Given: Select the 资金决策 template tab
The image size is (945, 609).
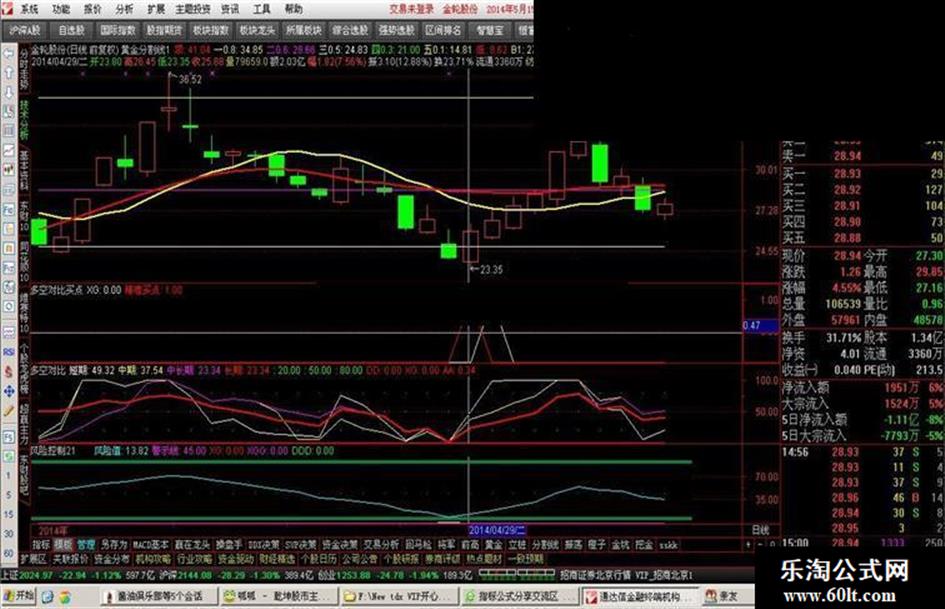Looking at the screenshot, I should (x=339, y=545).
